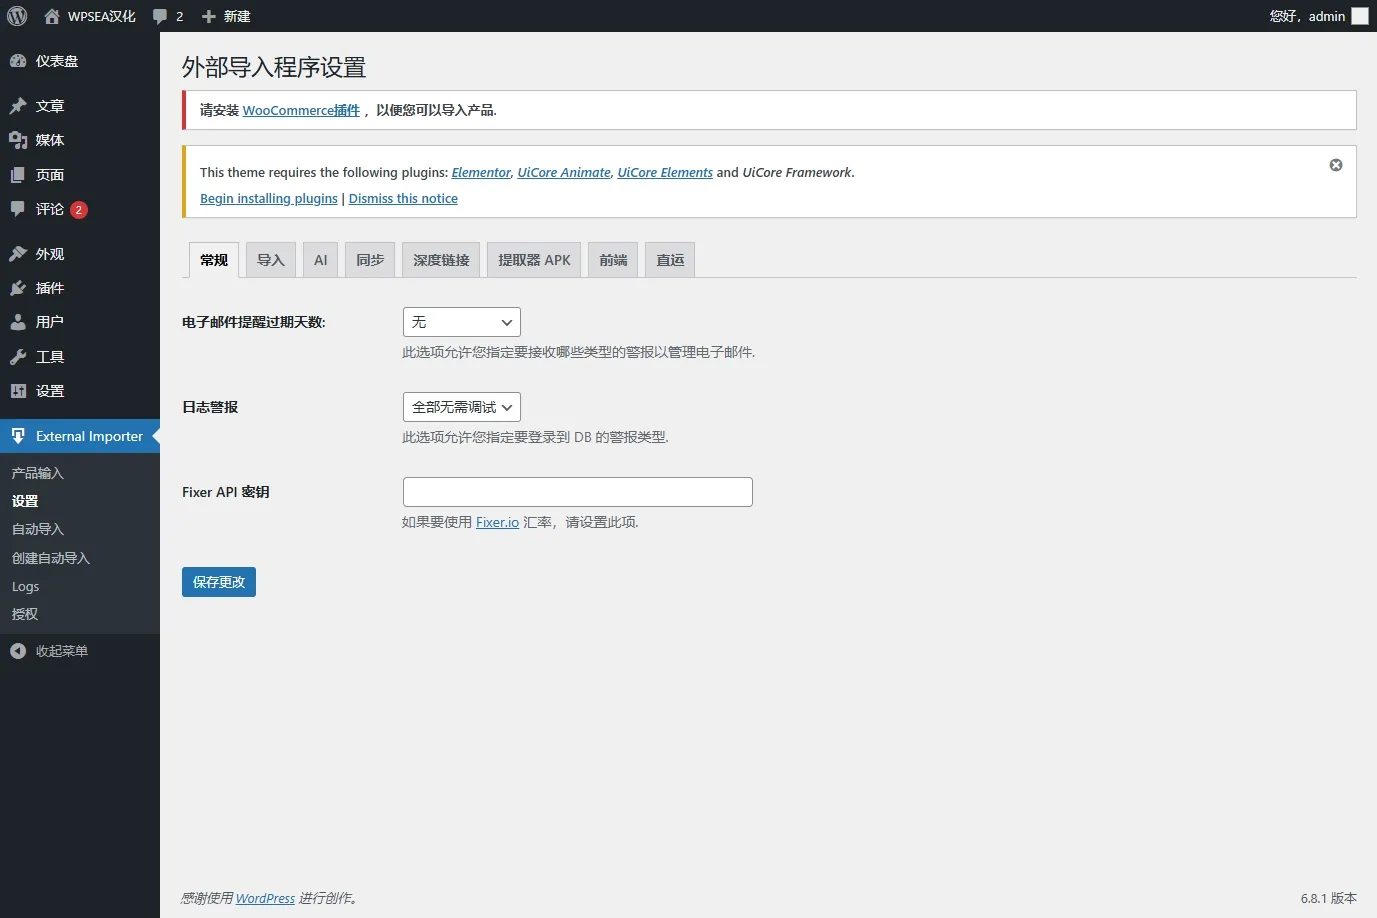Viewport: 1377px width, 918px height.
Task: Click the 评论 comments icon in the sidebar
Action: pos(18,209)
